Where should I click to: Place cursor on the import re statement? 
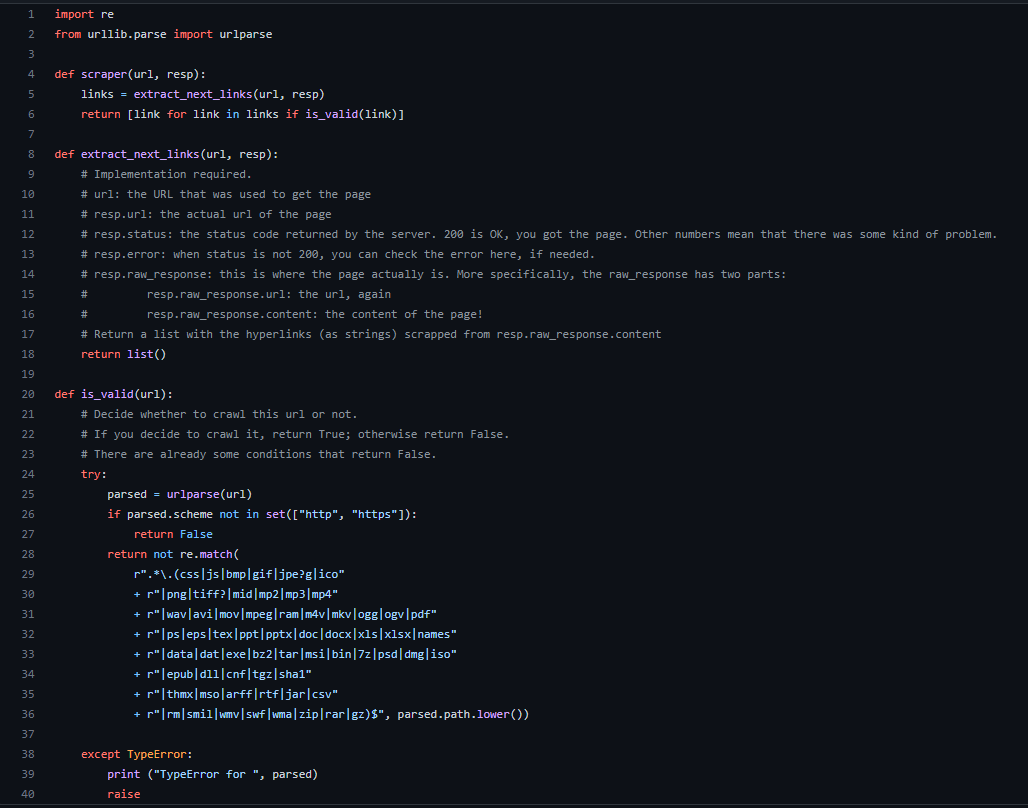pyautogui.click(x=85, y=13)
